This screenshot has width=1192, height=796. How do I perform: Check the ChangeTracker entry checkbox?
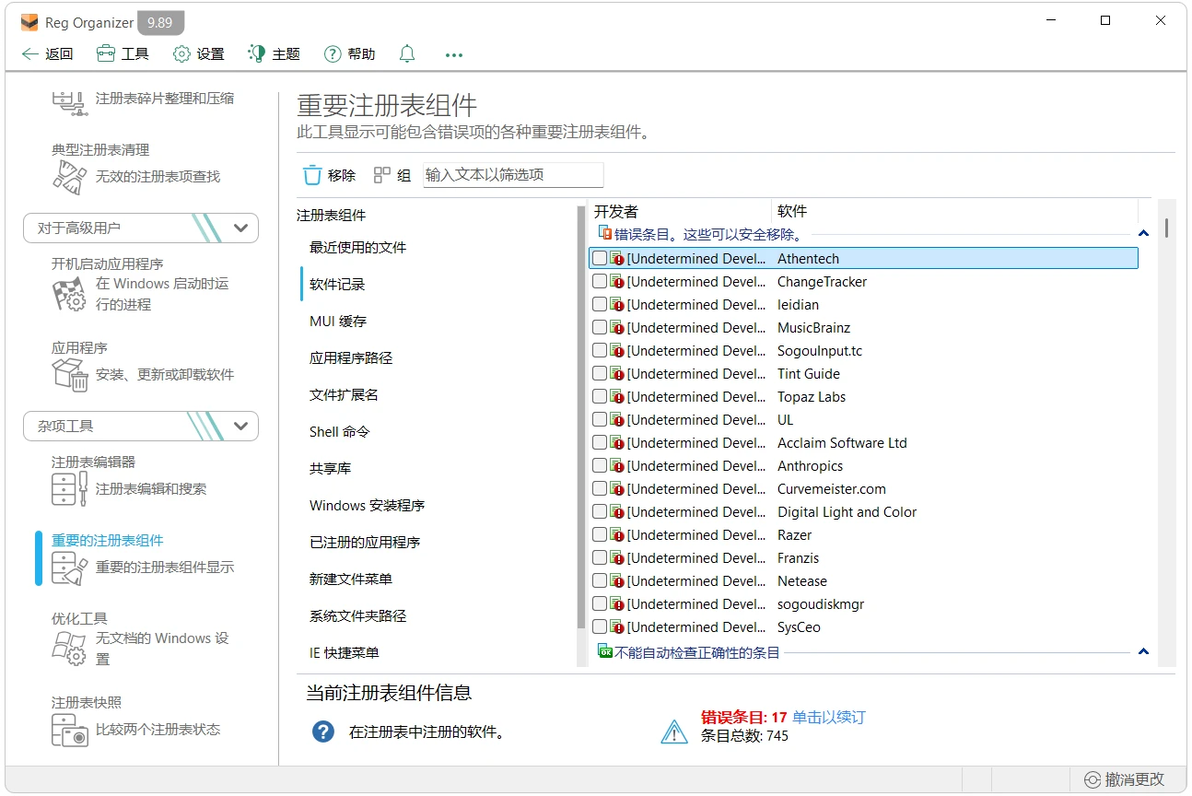pyautogui.click(x=600, y=281)
